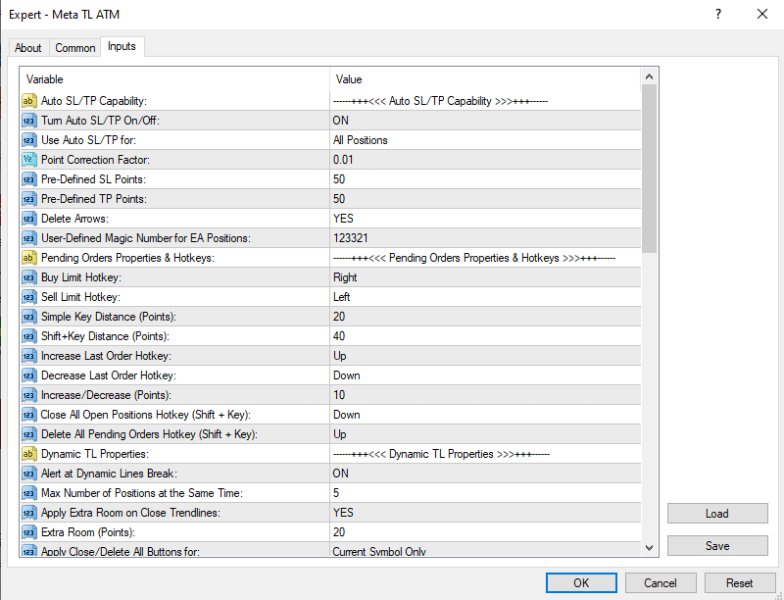Edit the Magic Number value 123321
Screen dimensions: 784x600
click(485, 238)
